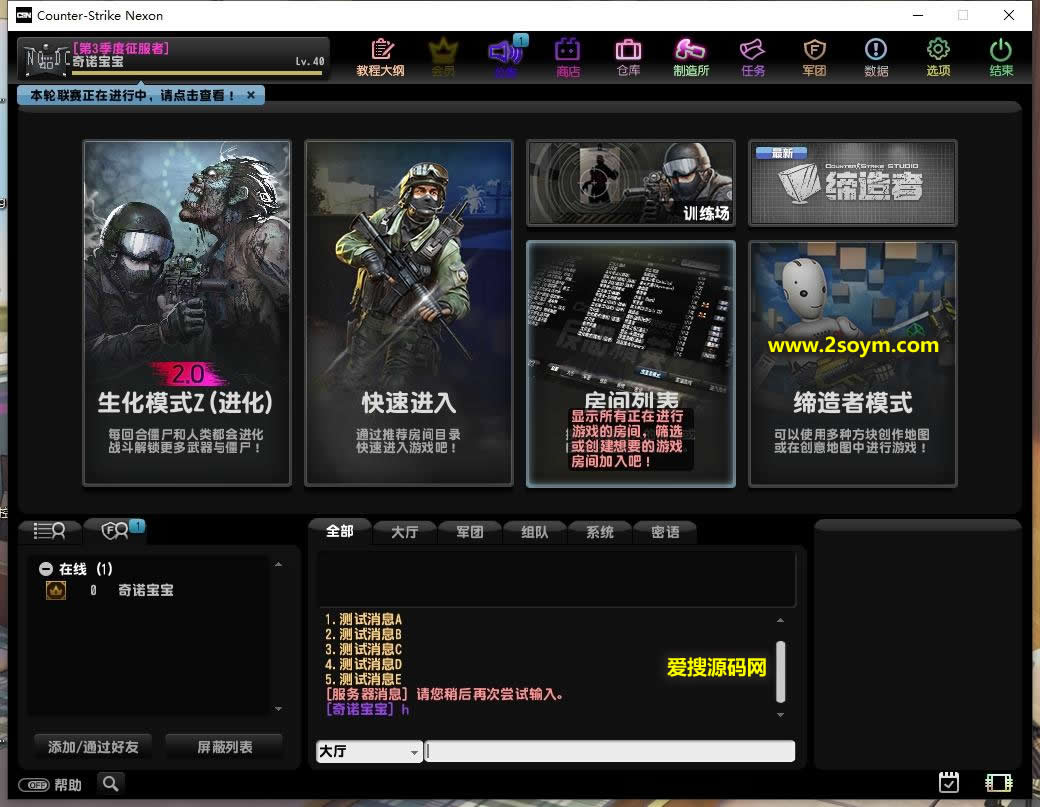Switch to clan members tab icon
The image size is (1040, 807).
click(x=115, y=530)
